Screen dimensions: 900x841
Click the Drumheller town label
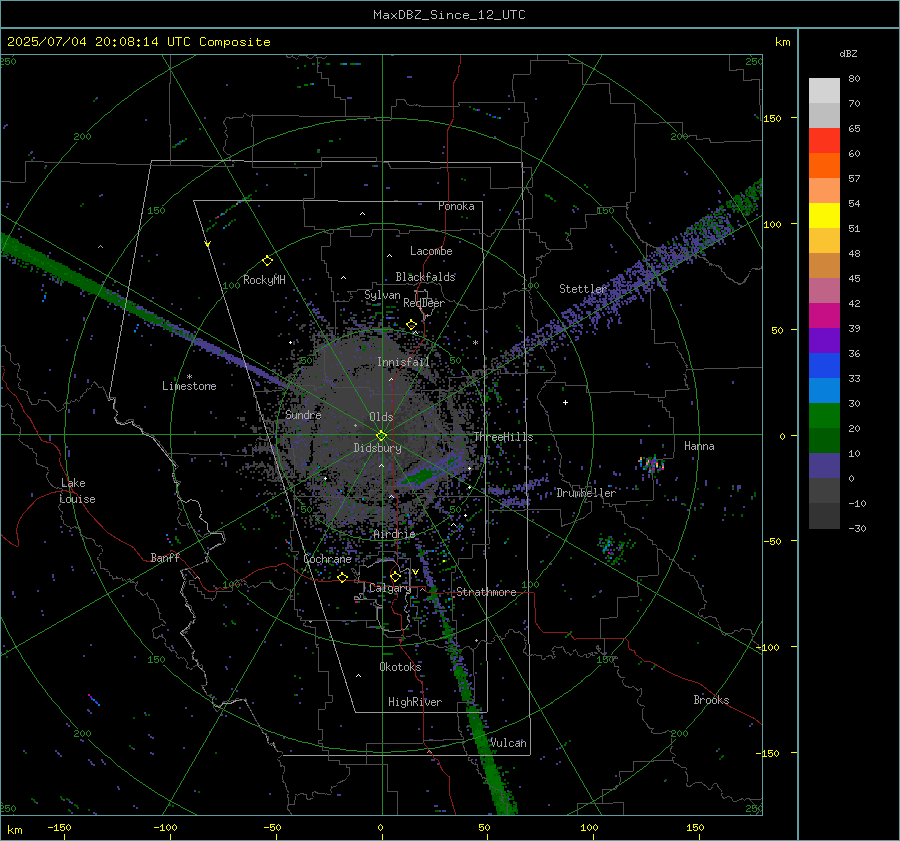pos(586,493)
